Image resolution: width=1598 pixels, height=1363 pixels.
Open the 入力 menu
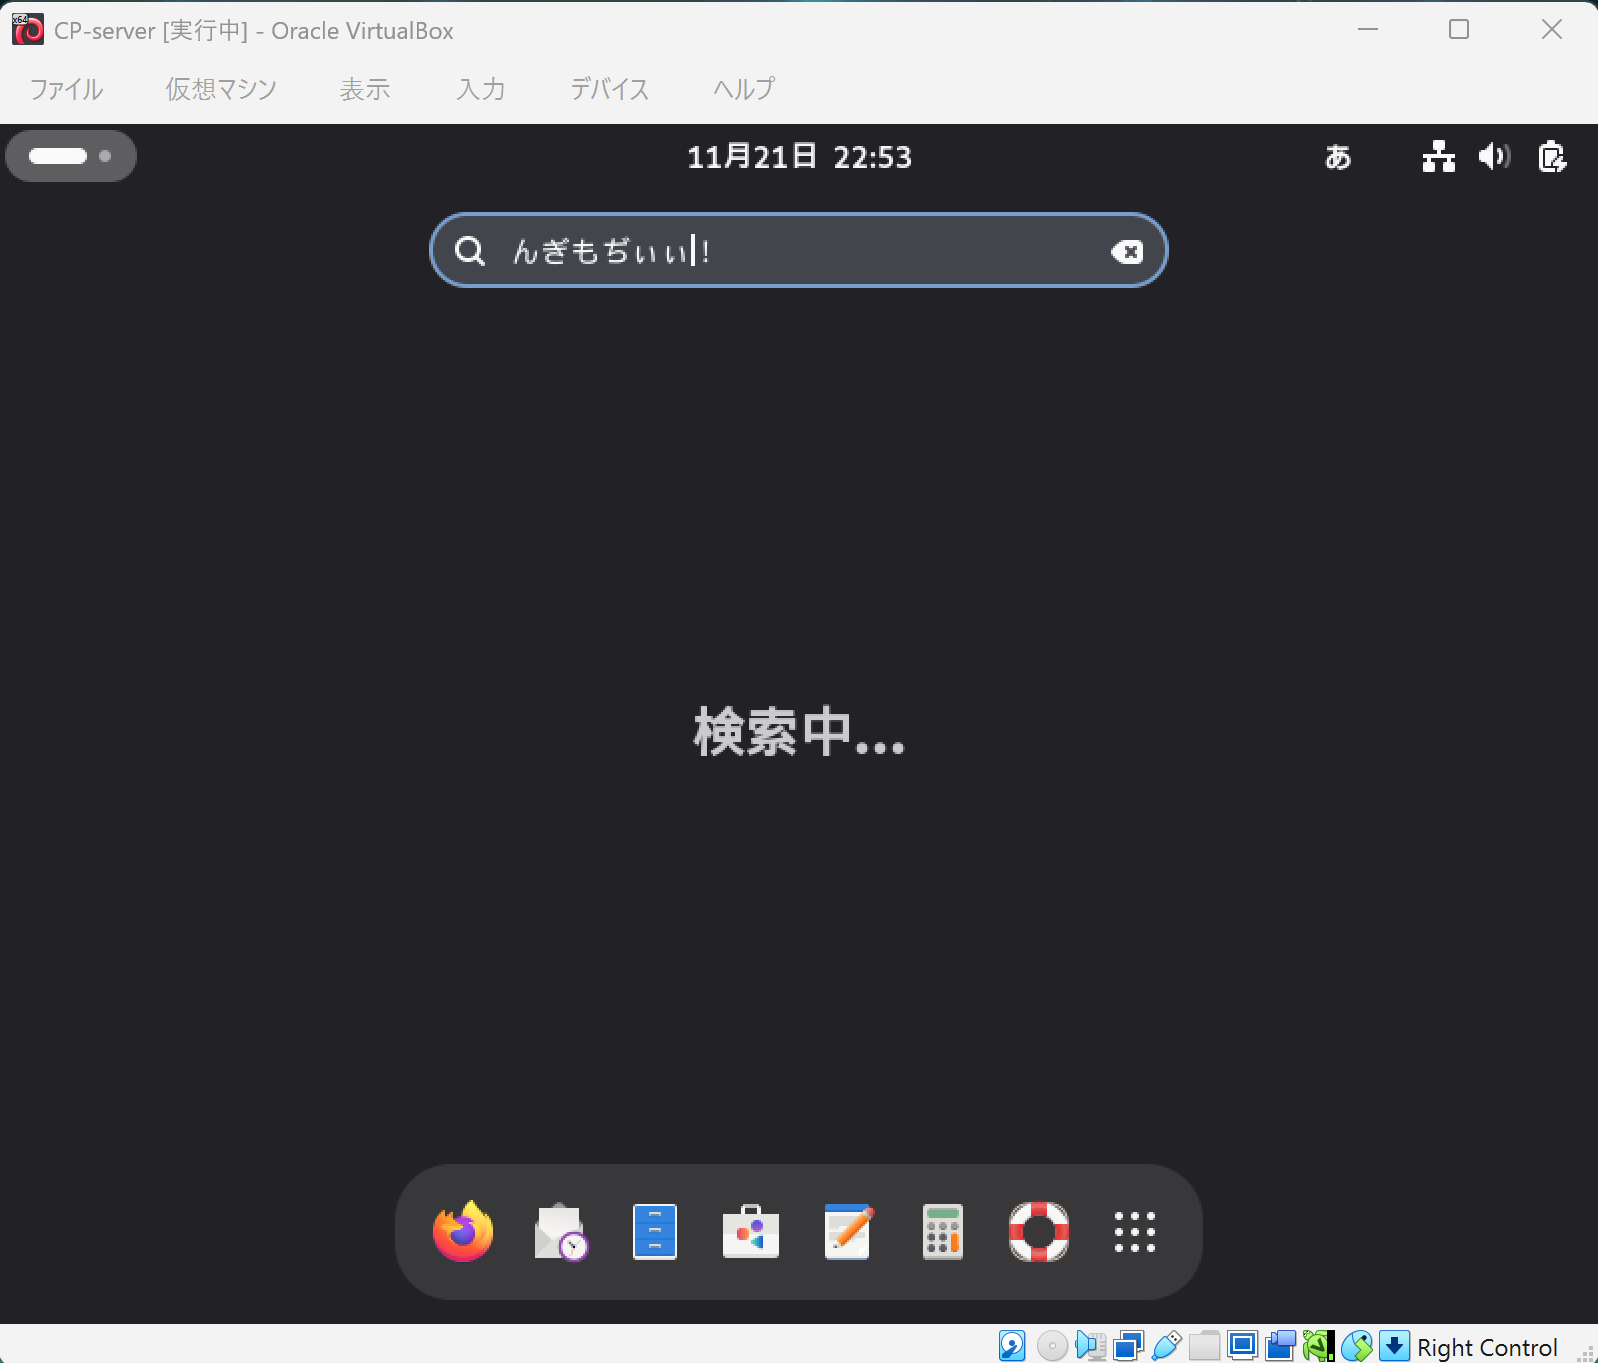tap(481, 89)
